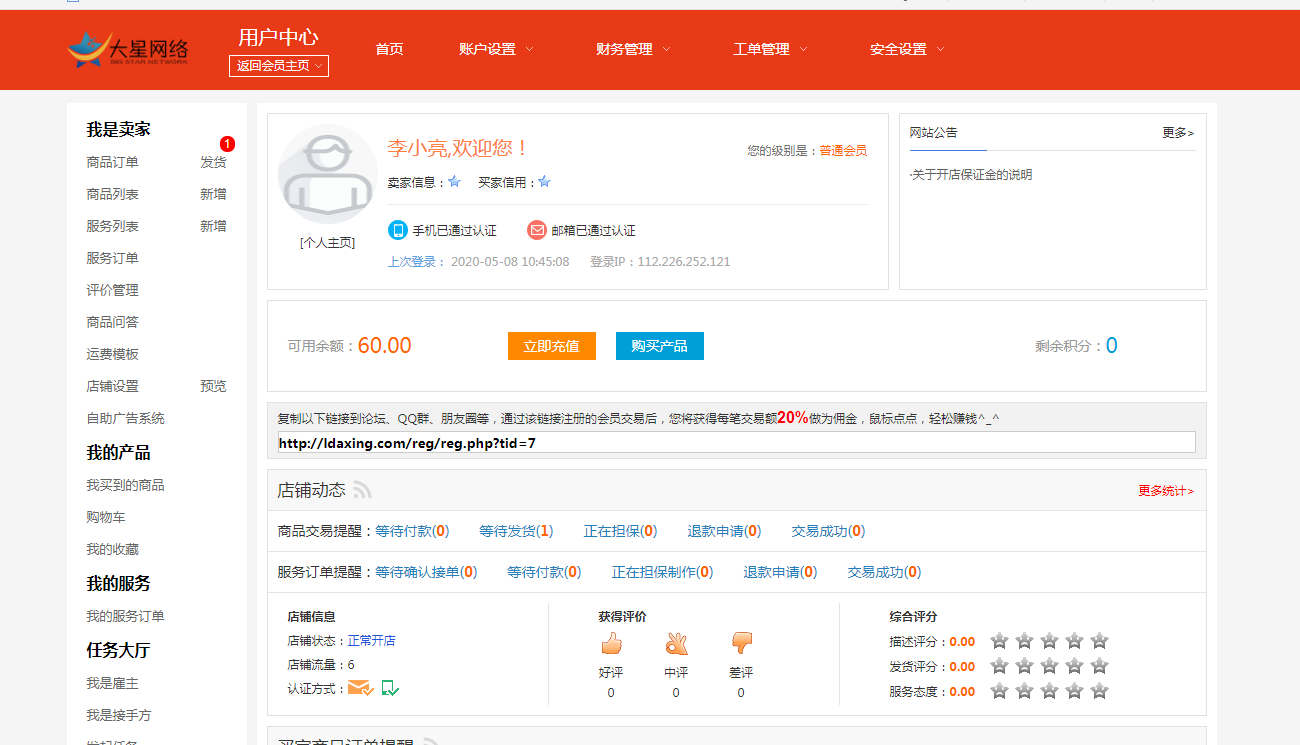Click 更多统计> in 店铺动态
The width and height of the screenshot is (1300, 745).
click(1166, 491)
